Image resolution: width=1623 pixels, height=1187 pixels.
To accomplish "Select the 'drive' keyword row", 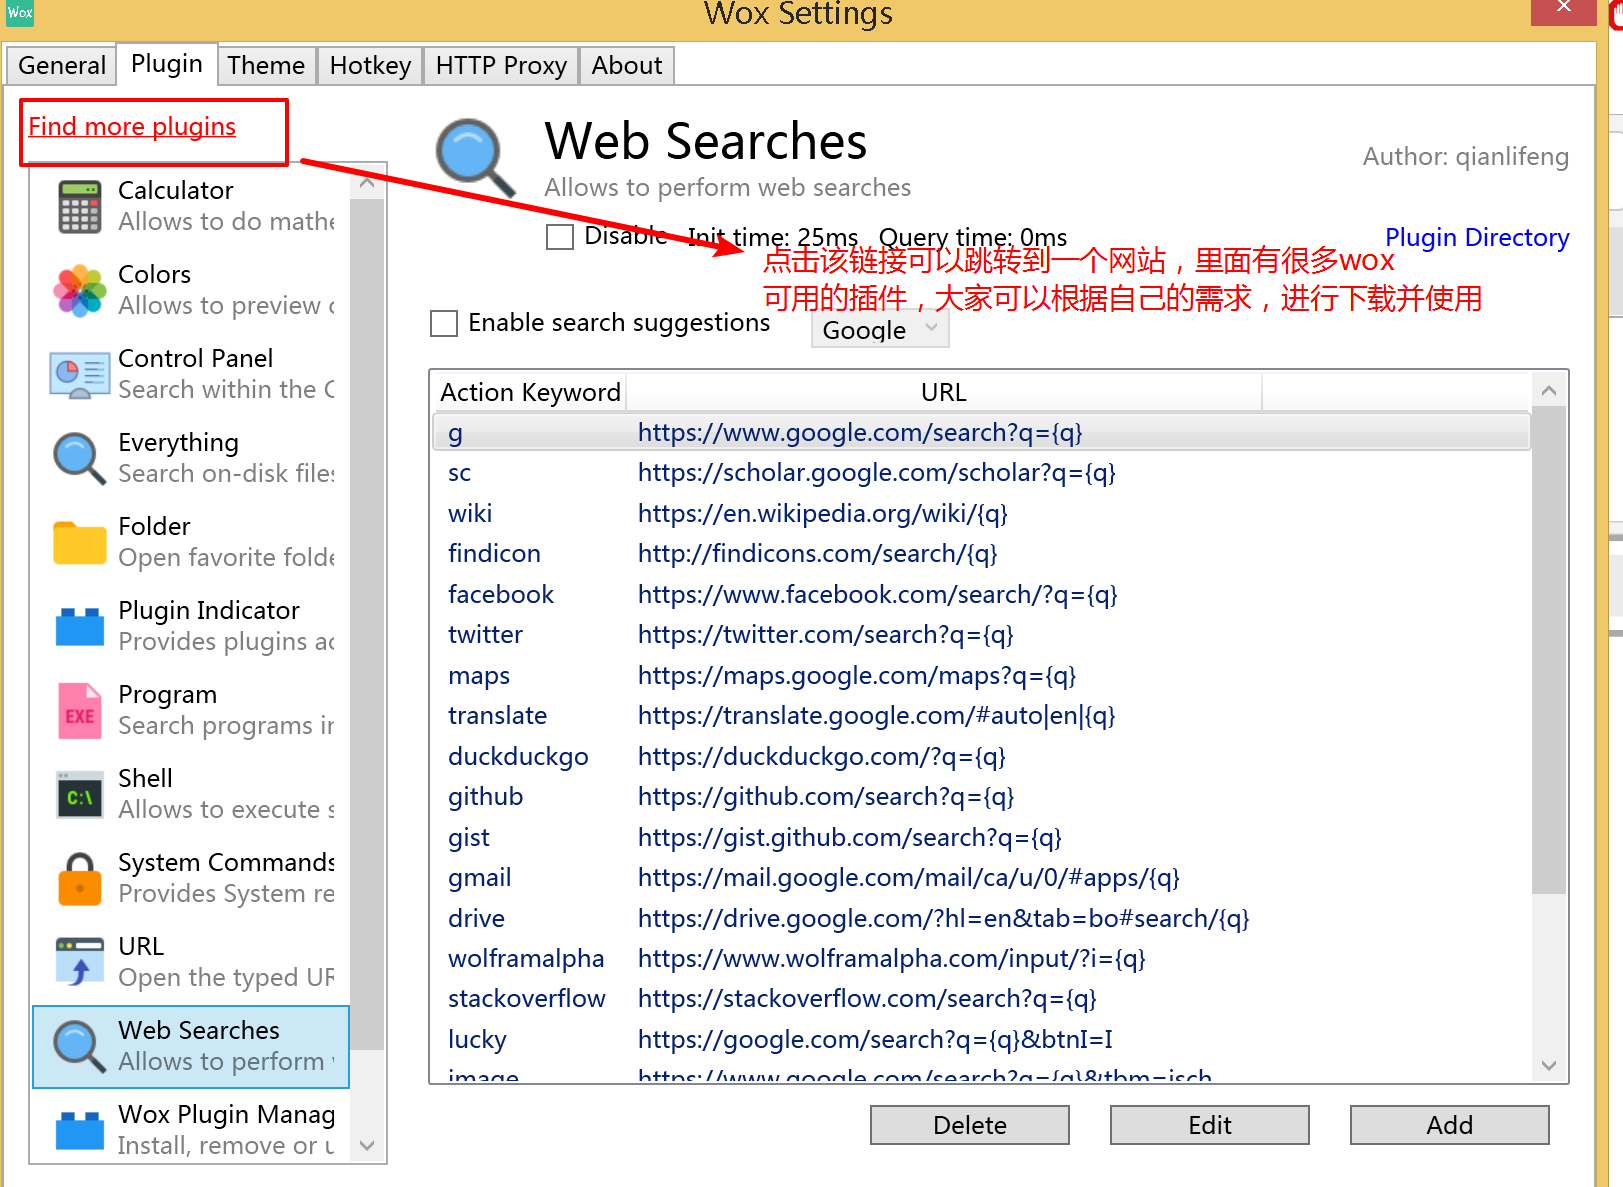I will (x=981, y=919).
